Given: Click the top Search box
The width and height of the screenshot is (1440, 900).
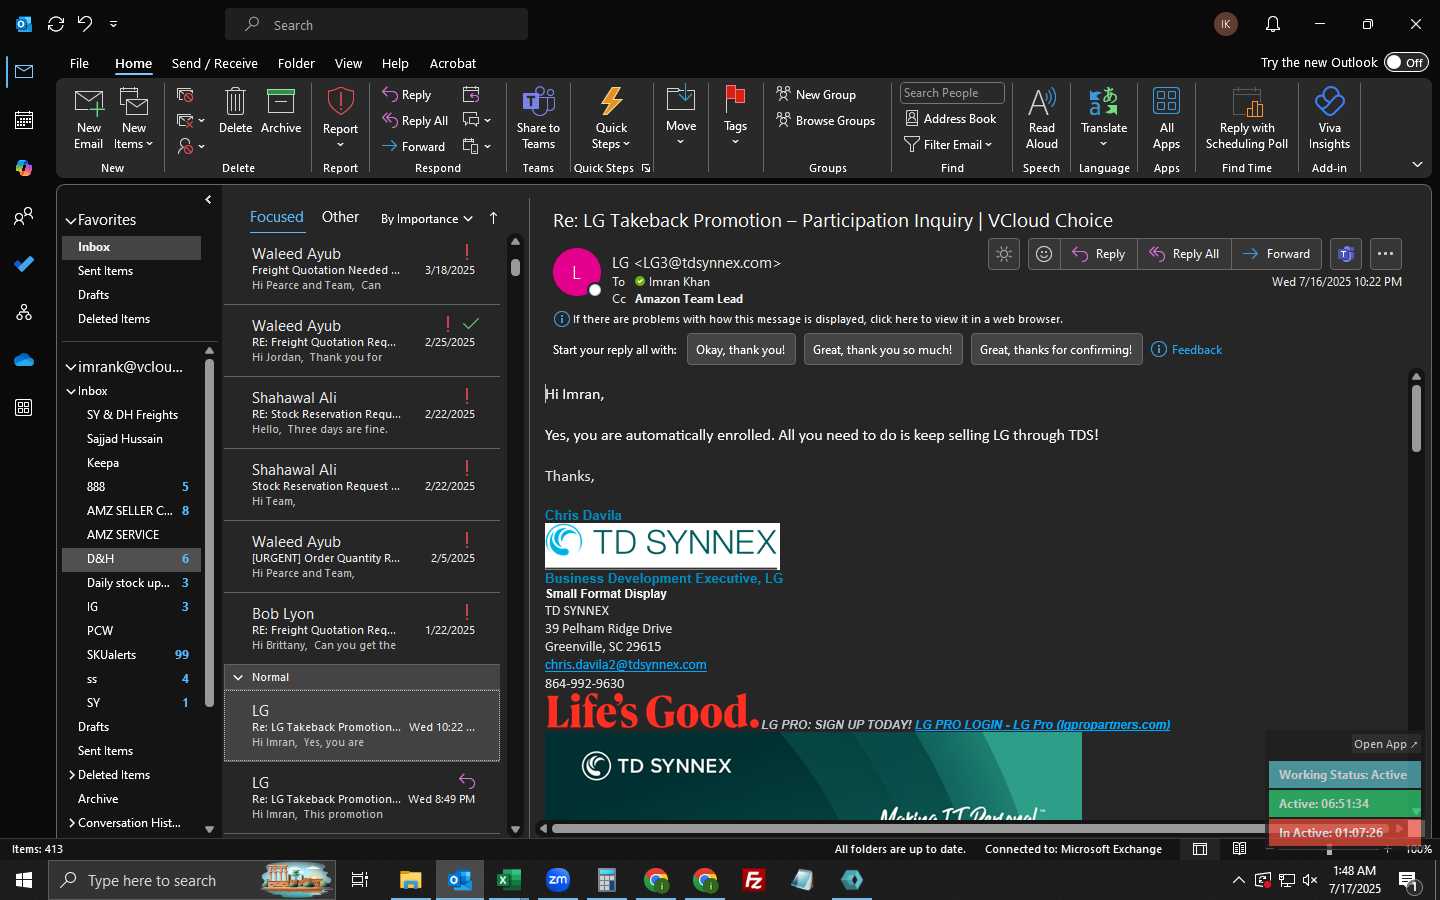Looking at the screenshot, I should point(377,24).
